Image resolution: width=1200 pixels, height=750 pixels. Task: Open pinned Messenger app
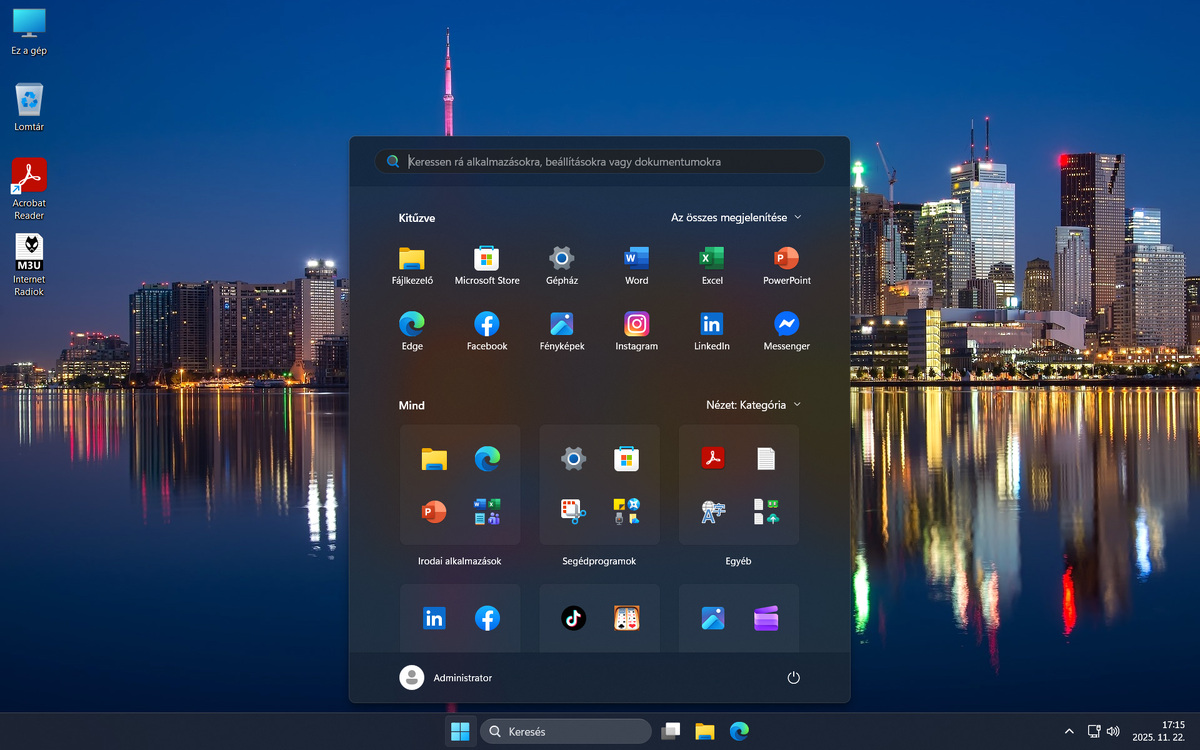[x=787, y=331]
